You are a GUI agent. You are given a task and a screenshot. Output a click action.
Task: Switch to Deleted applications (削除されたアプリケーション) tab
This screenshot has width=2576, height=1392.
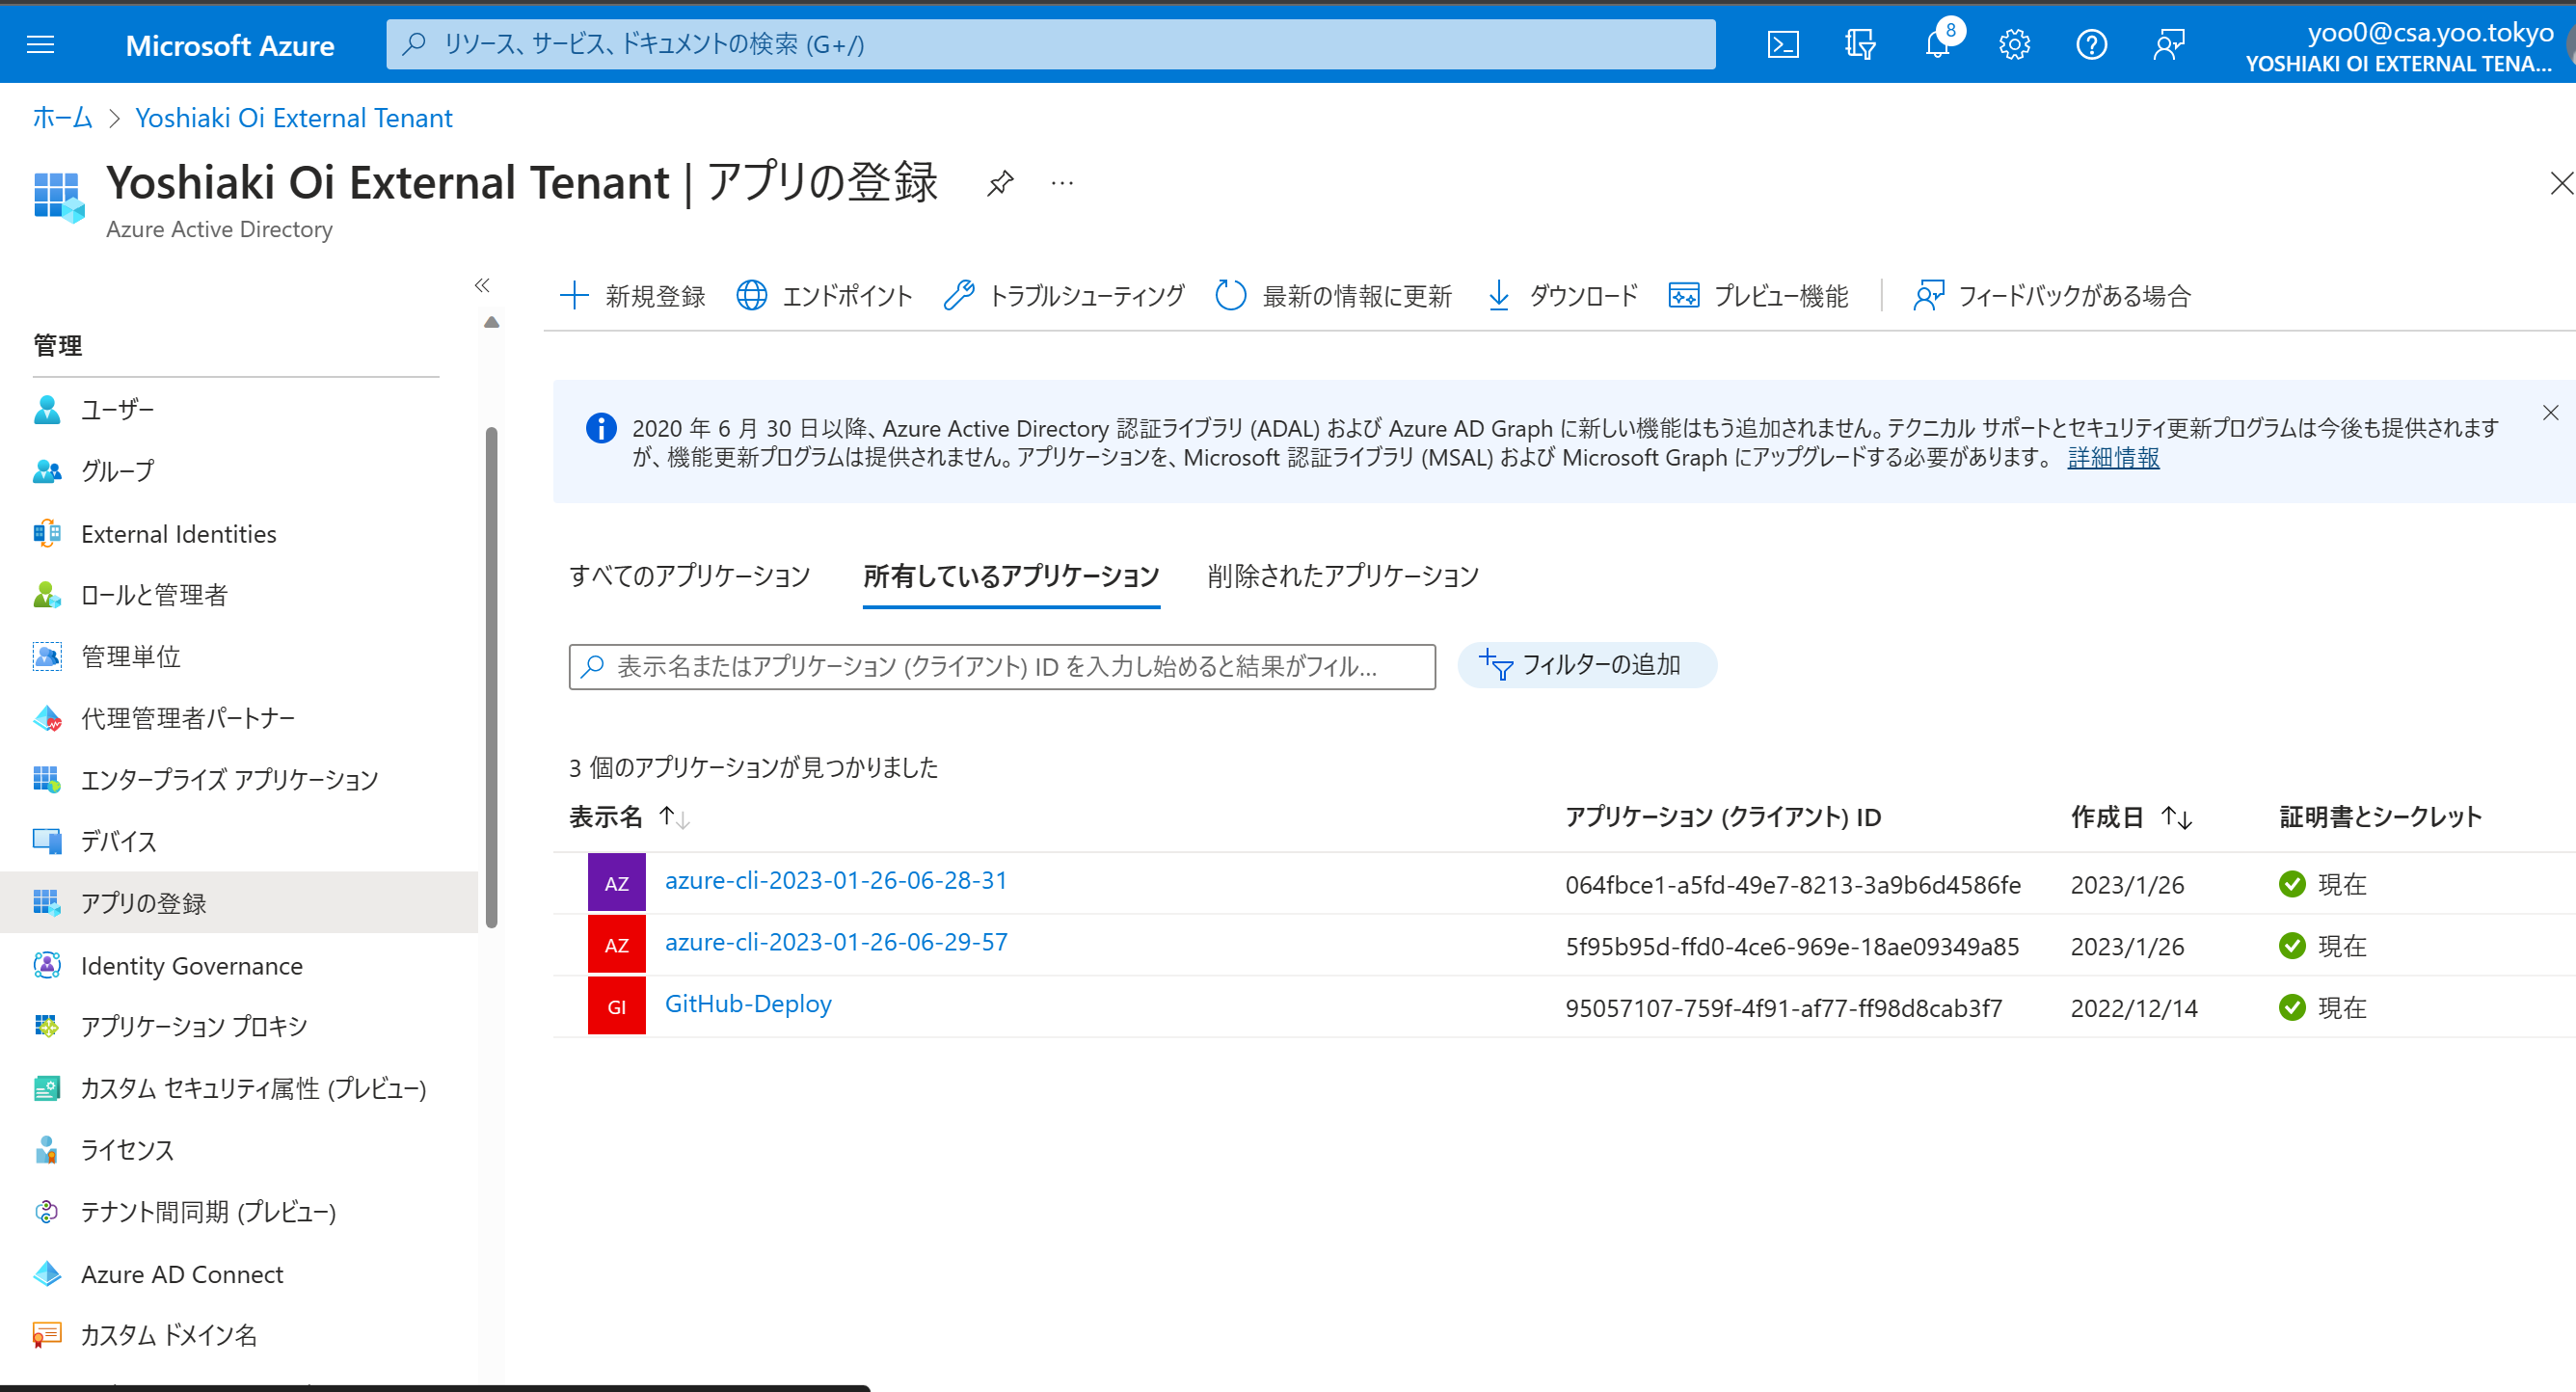[x=1342, y=576]
